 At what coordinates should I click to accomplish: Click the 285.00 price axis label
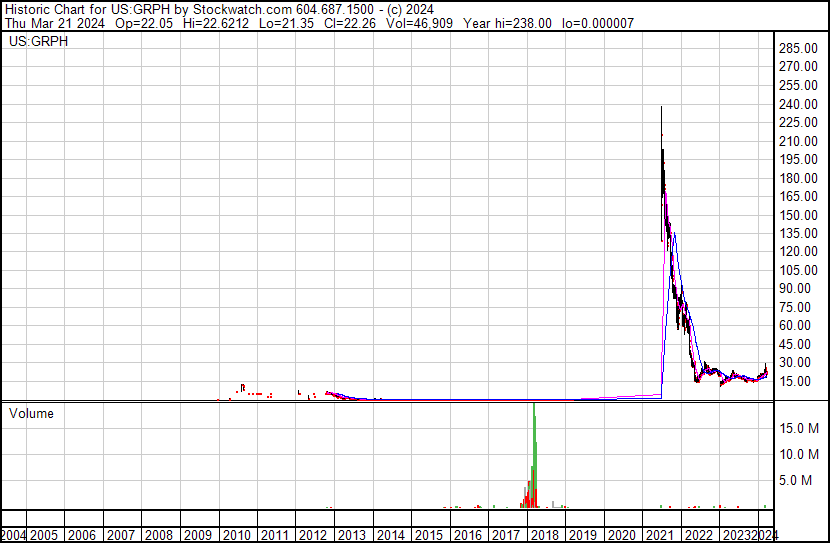pyautogui.click(x=802, y=49)
